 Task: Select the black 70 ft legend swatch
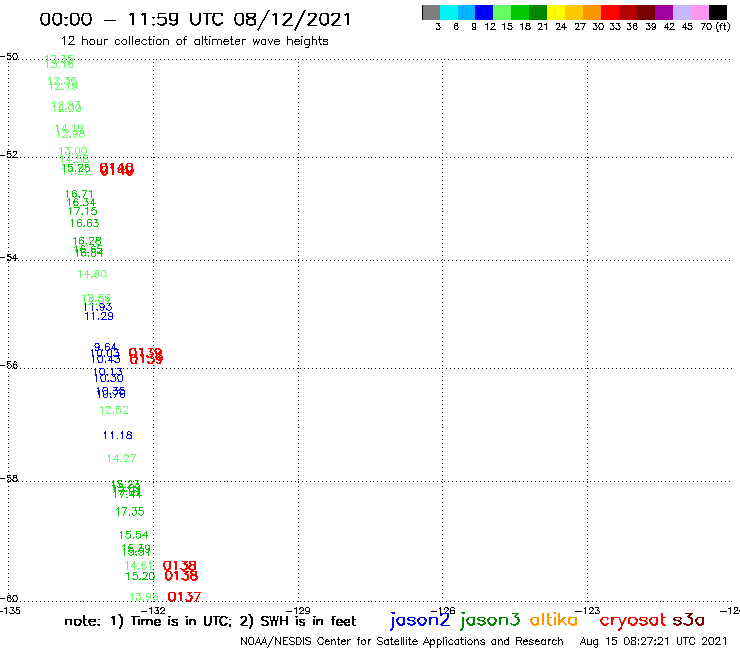click(x=717, y=12)
